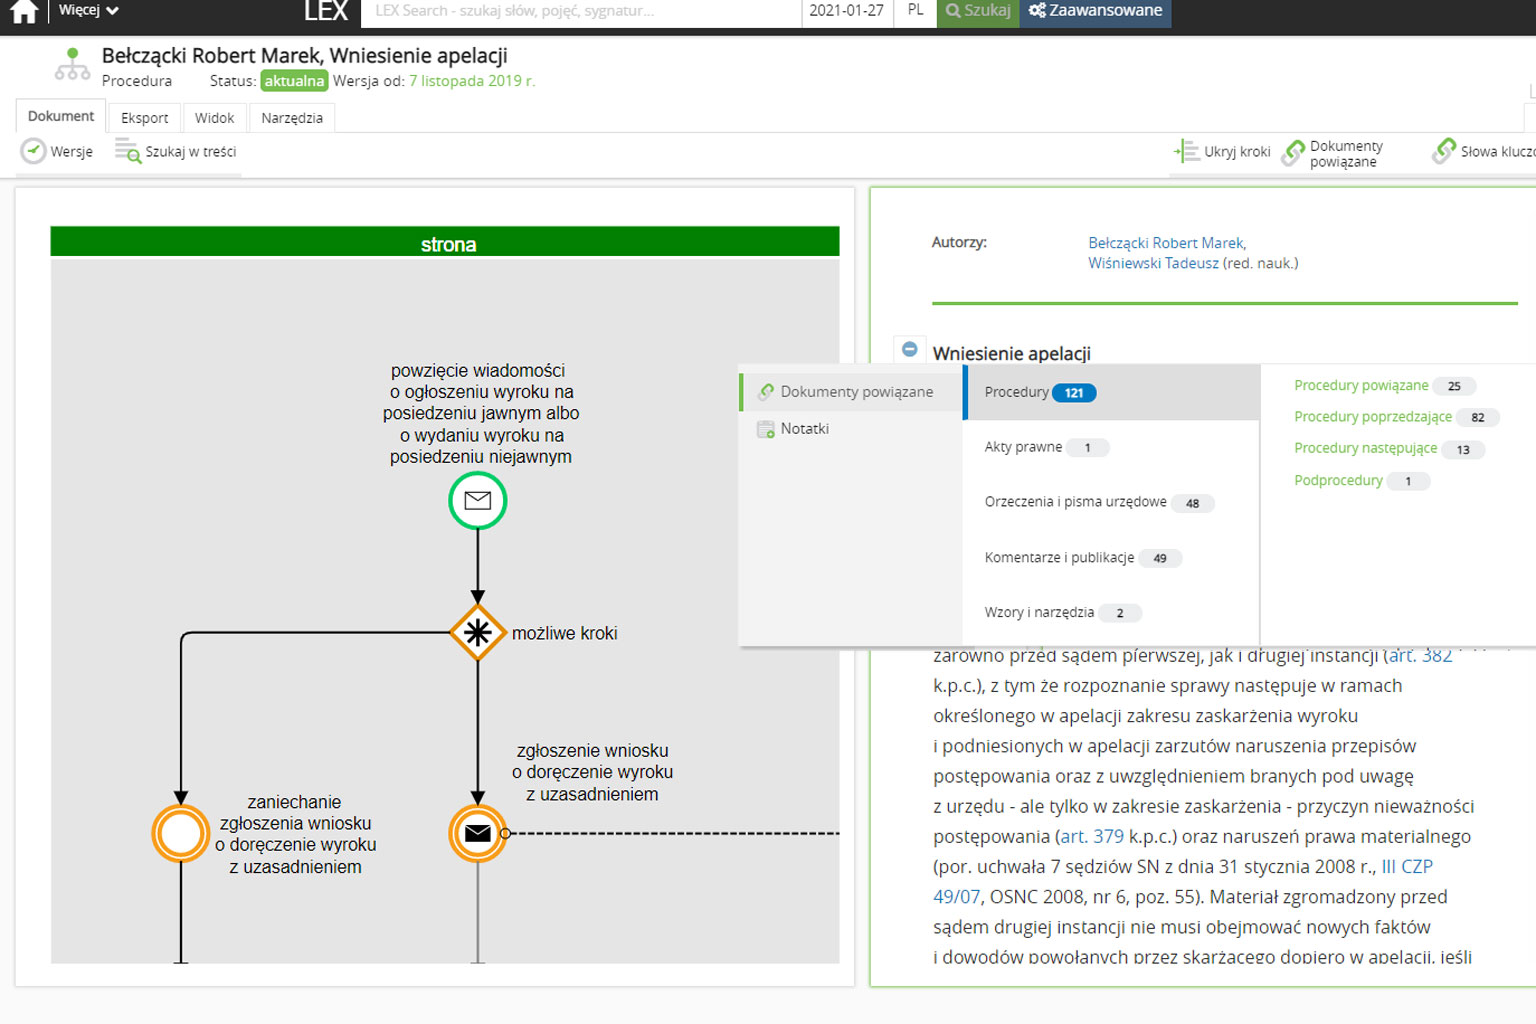Screen dimensions: 1536x1024
Task: Click the Dokumenty powiązane toolbar icon
Action: 1294,153
